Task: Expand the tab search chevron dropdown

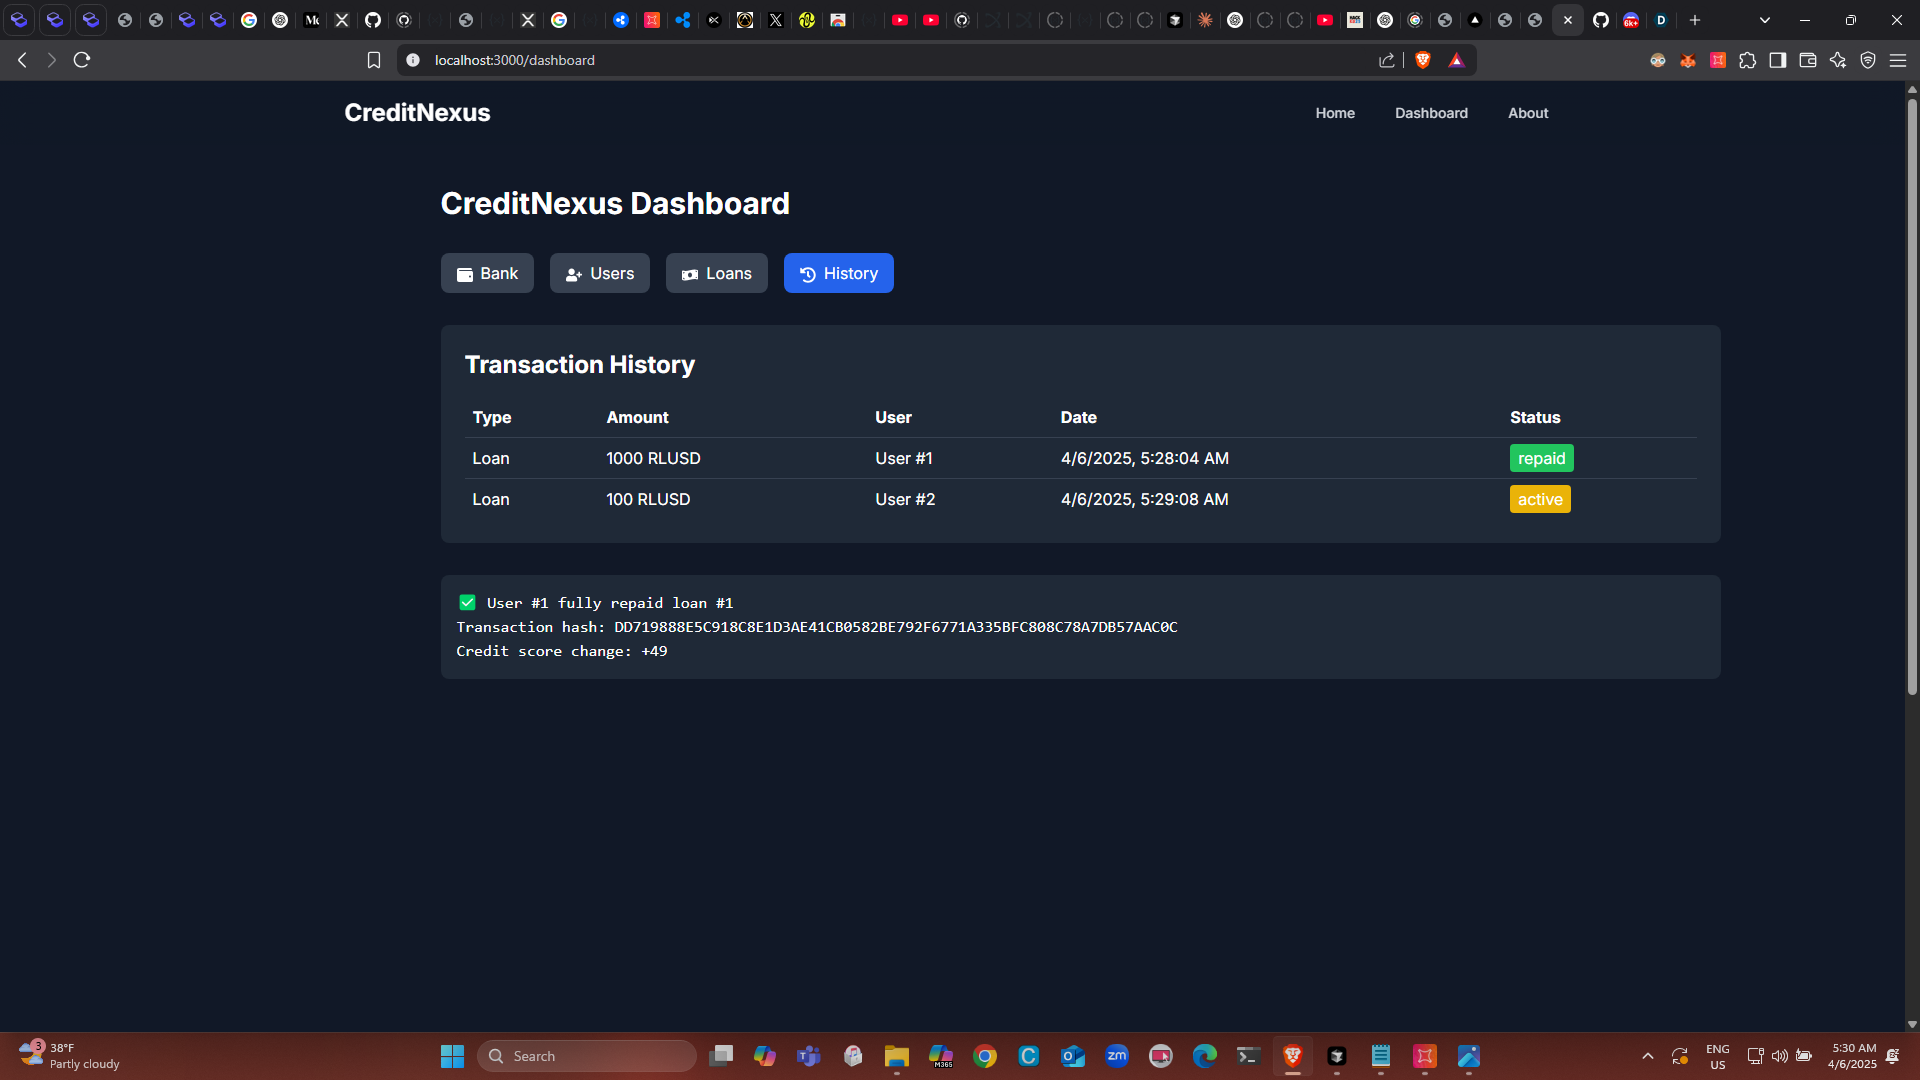Action: coord(1764,20)
